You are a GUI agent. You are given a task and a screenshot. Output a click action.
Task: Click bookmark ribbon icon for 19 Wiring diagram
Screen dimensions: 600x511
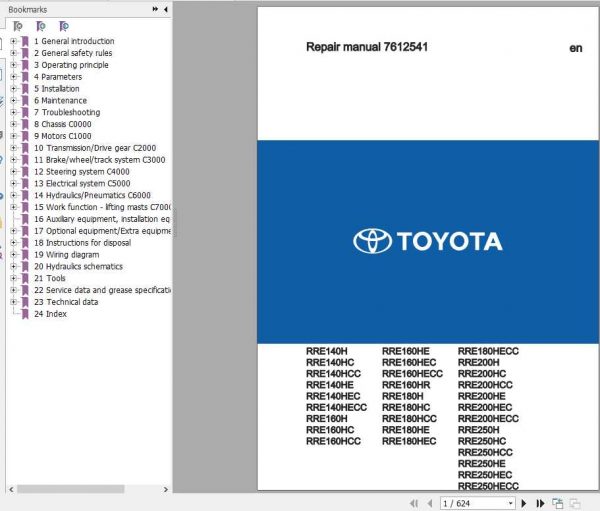tap(25, 255)
